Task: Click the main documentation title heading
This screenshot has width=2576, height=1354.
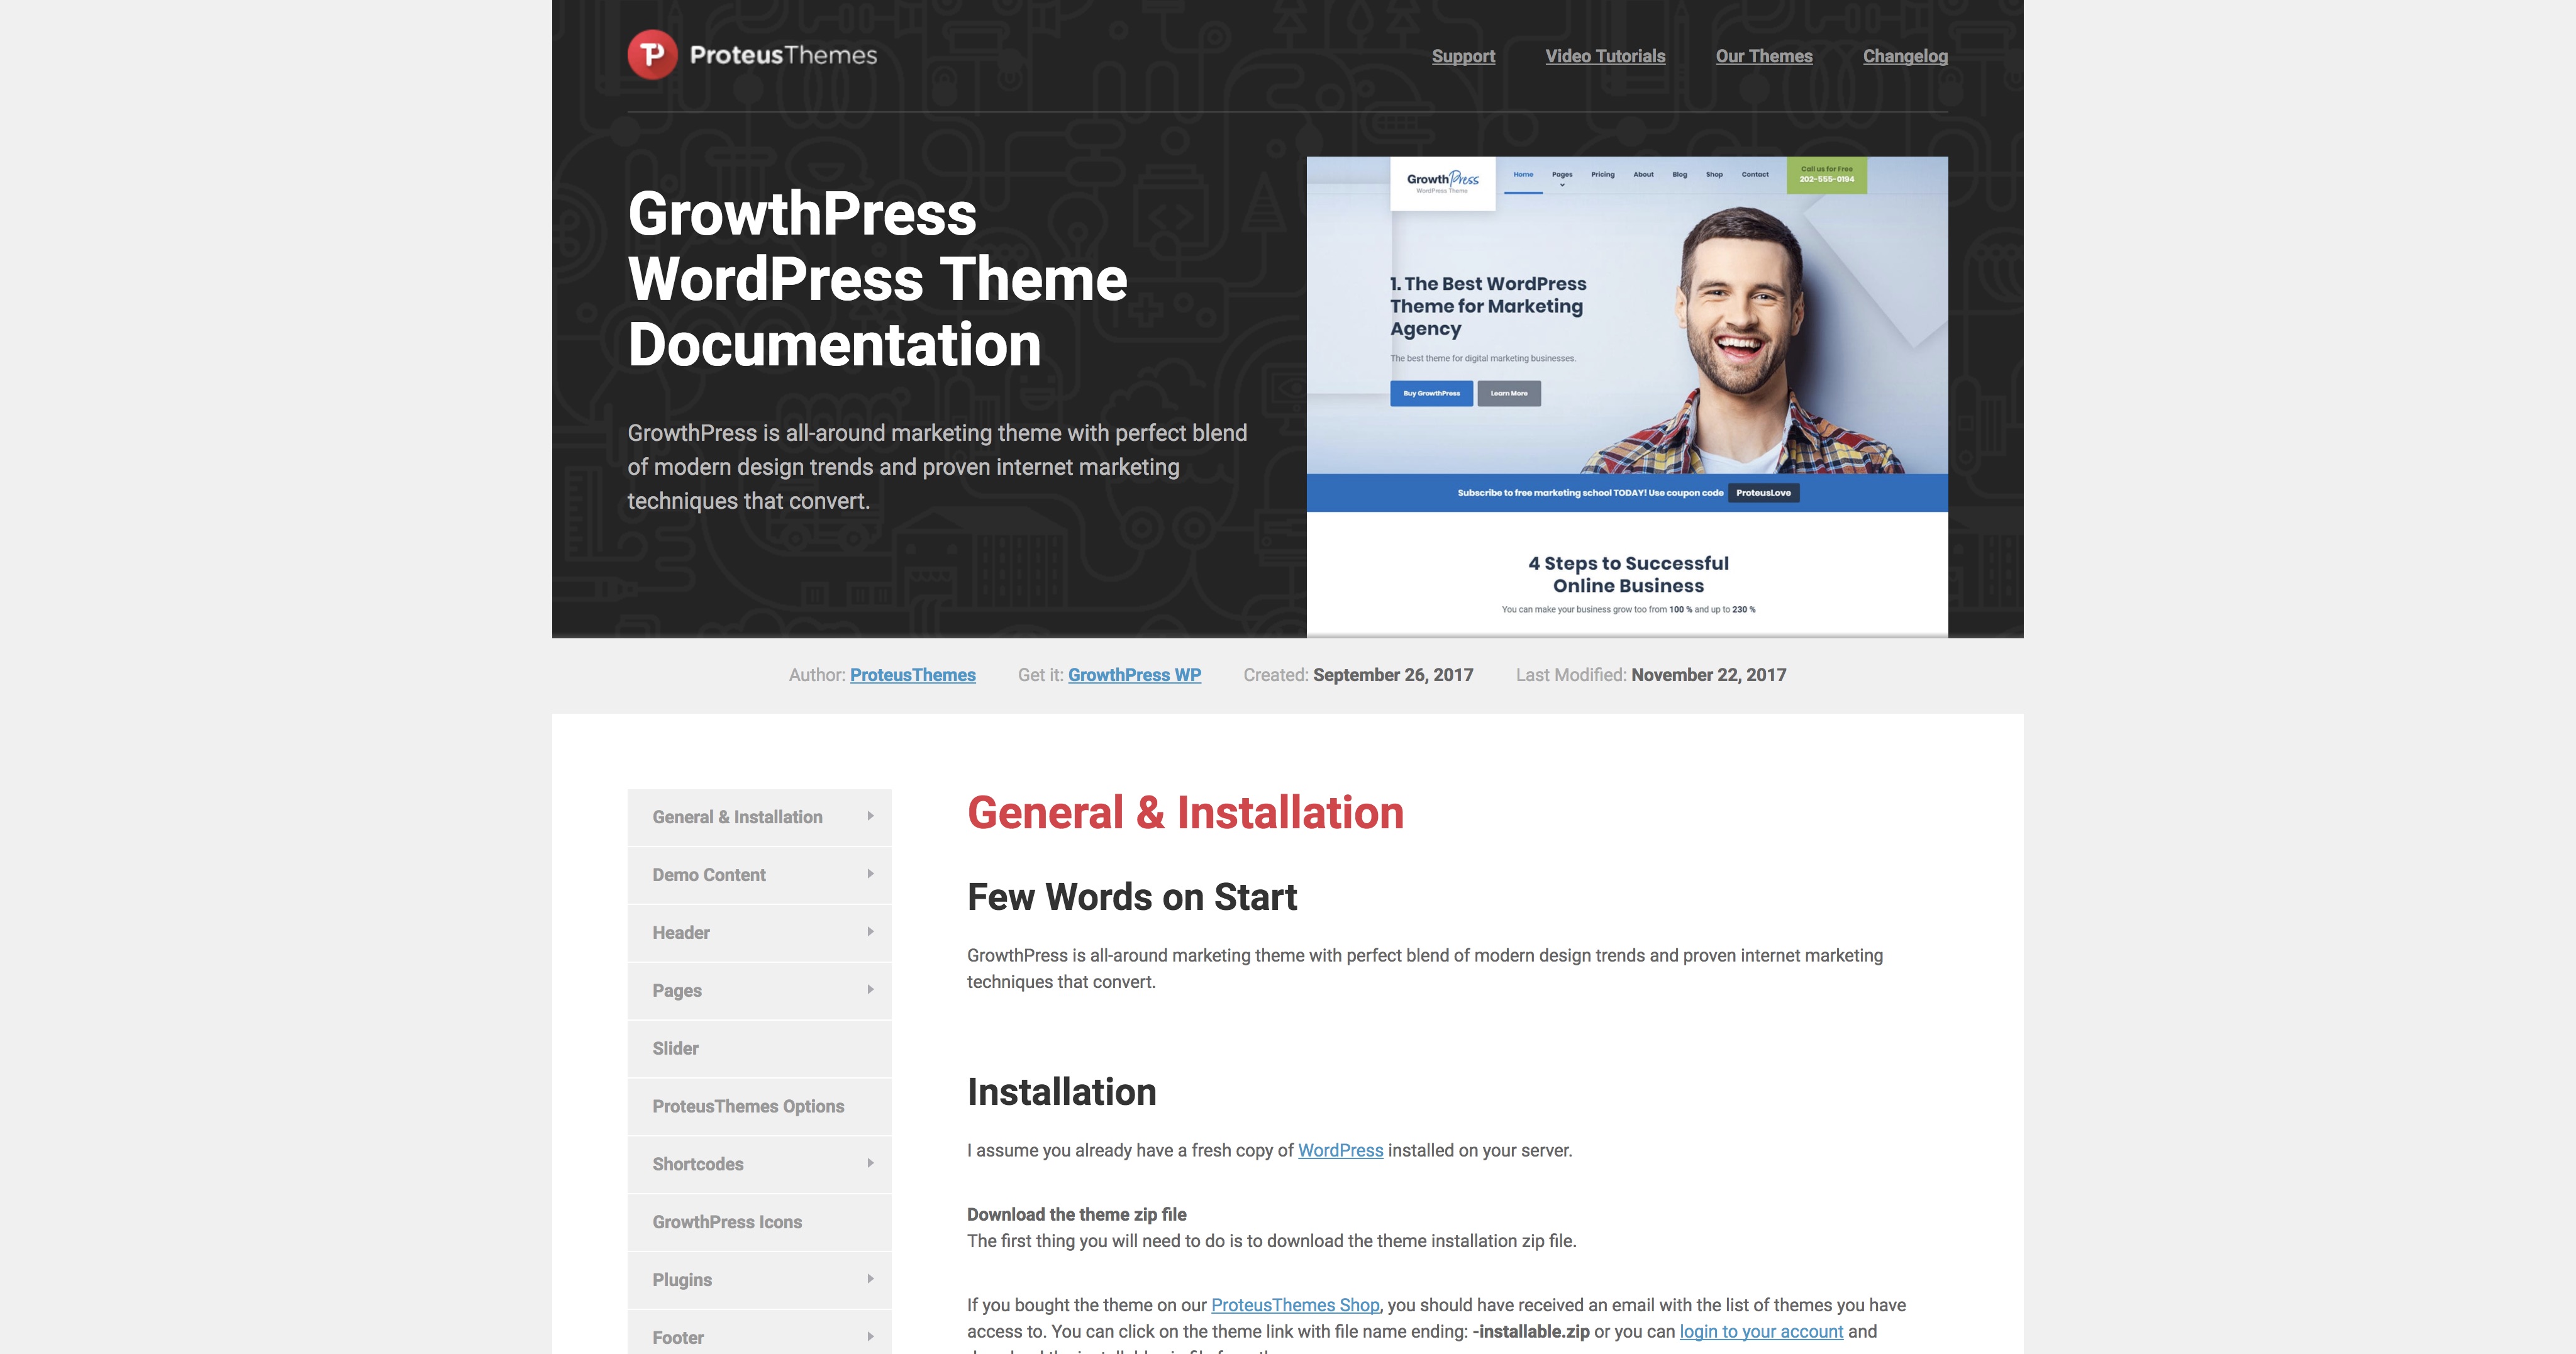Action: [877, 279]
